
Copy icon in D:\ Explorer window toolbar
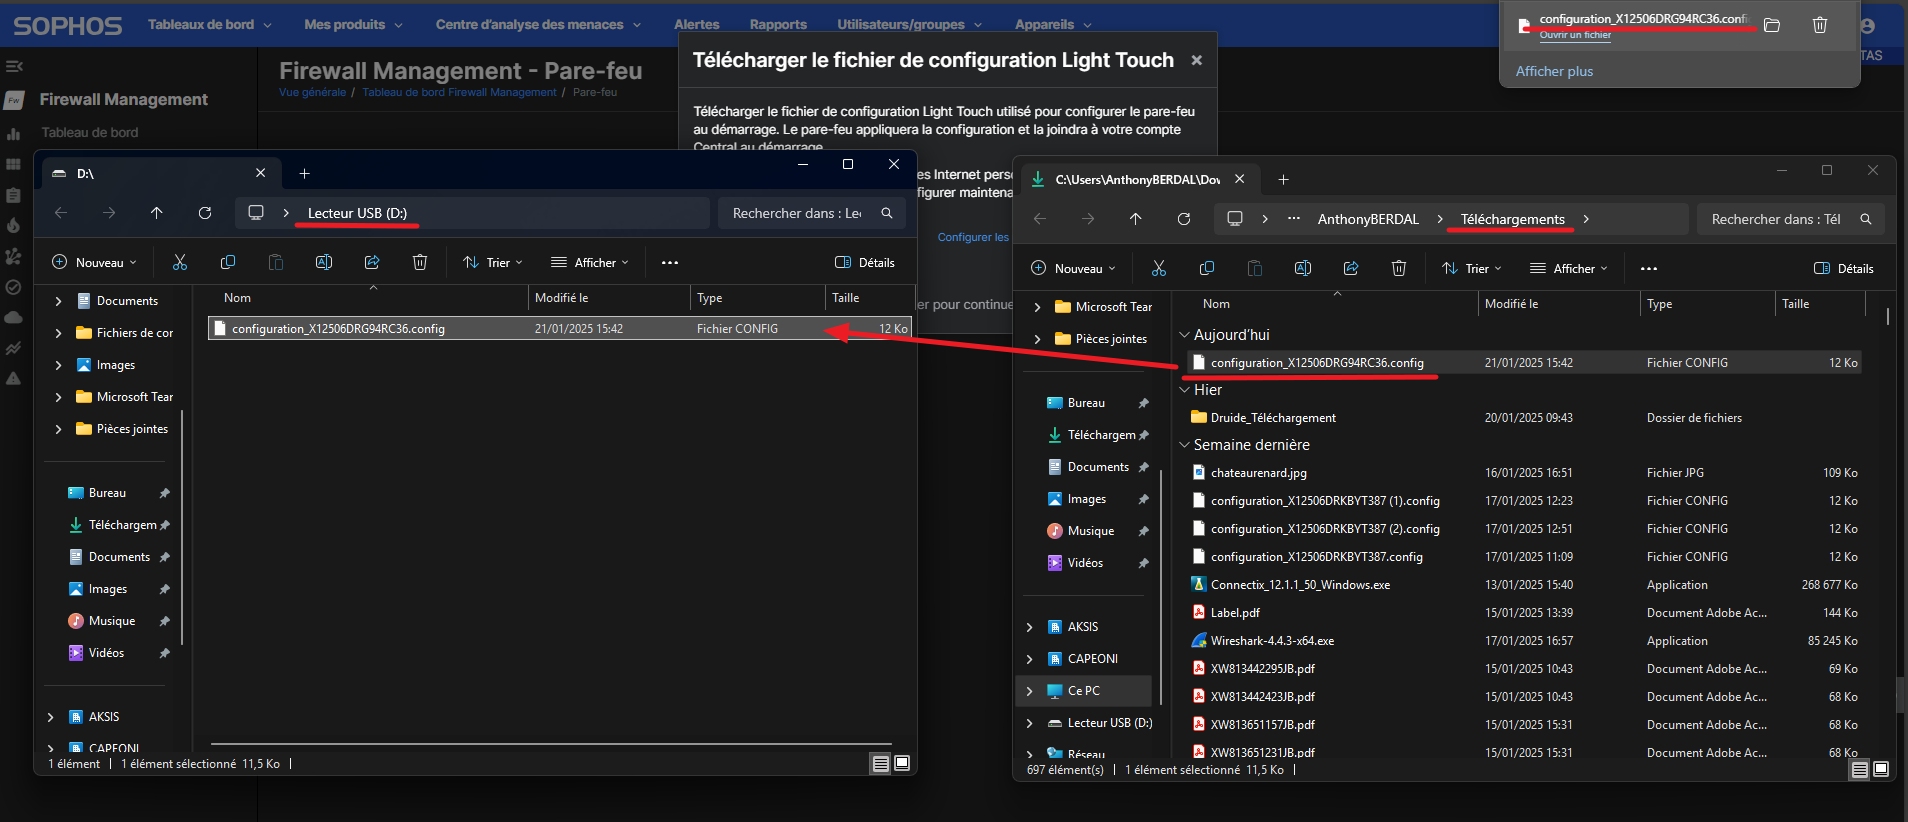click(228, 262)
